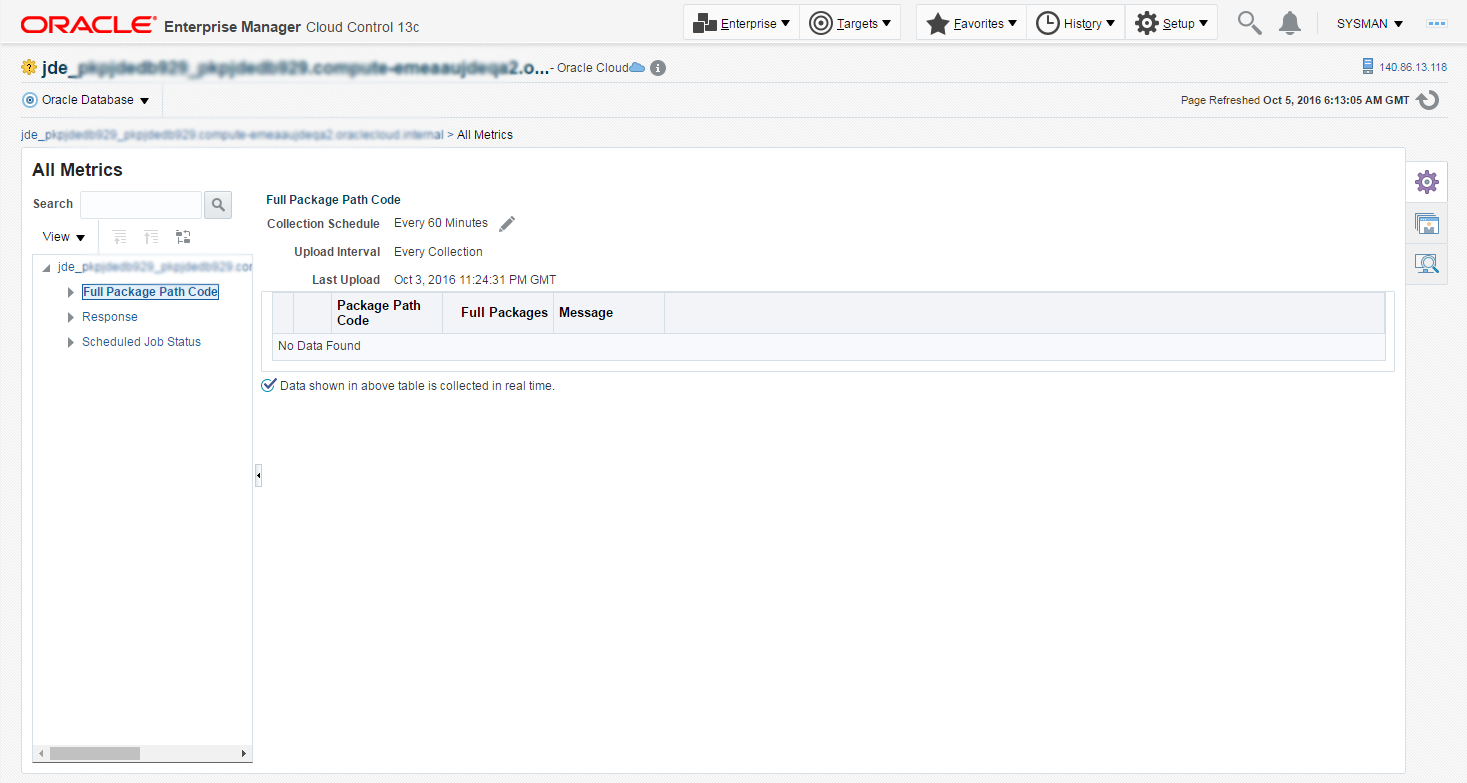Select the Response metric in the tree
The height and width of the screenshot is (783, 1467).
tap(110, 317)
